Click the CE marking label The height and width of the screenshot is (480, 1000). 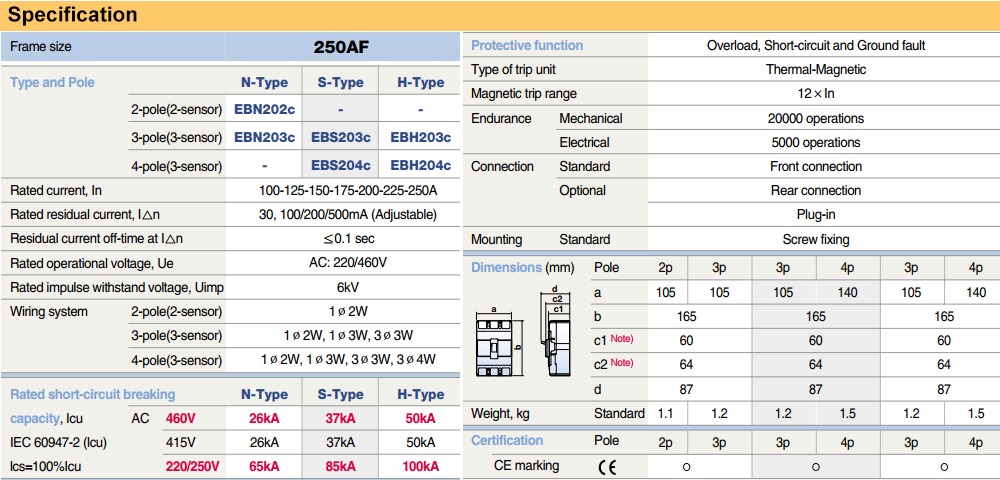[526, 466]
